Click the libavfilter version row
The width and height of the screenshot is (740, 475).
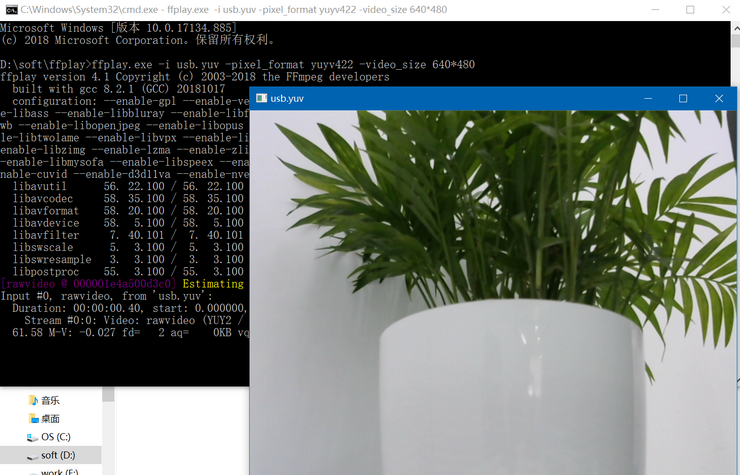128,236
